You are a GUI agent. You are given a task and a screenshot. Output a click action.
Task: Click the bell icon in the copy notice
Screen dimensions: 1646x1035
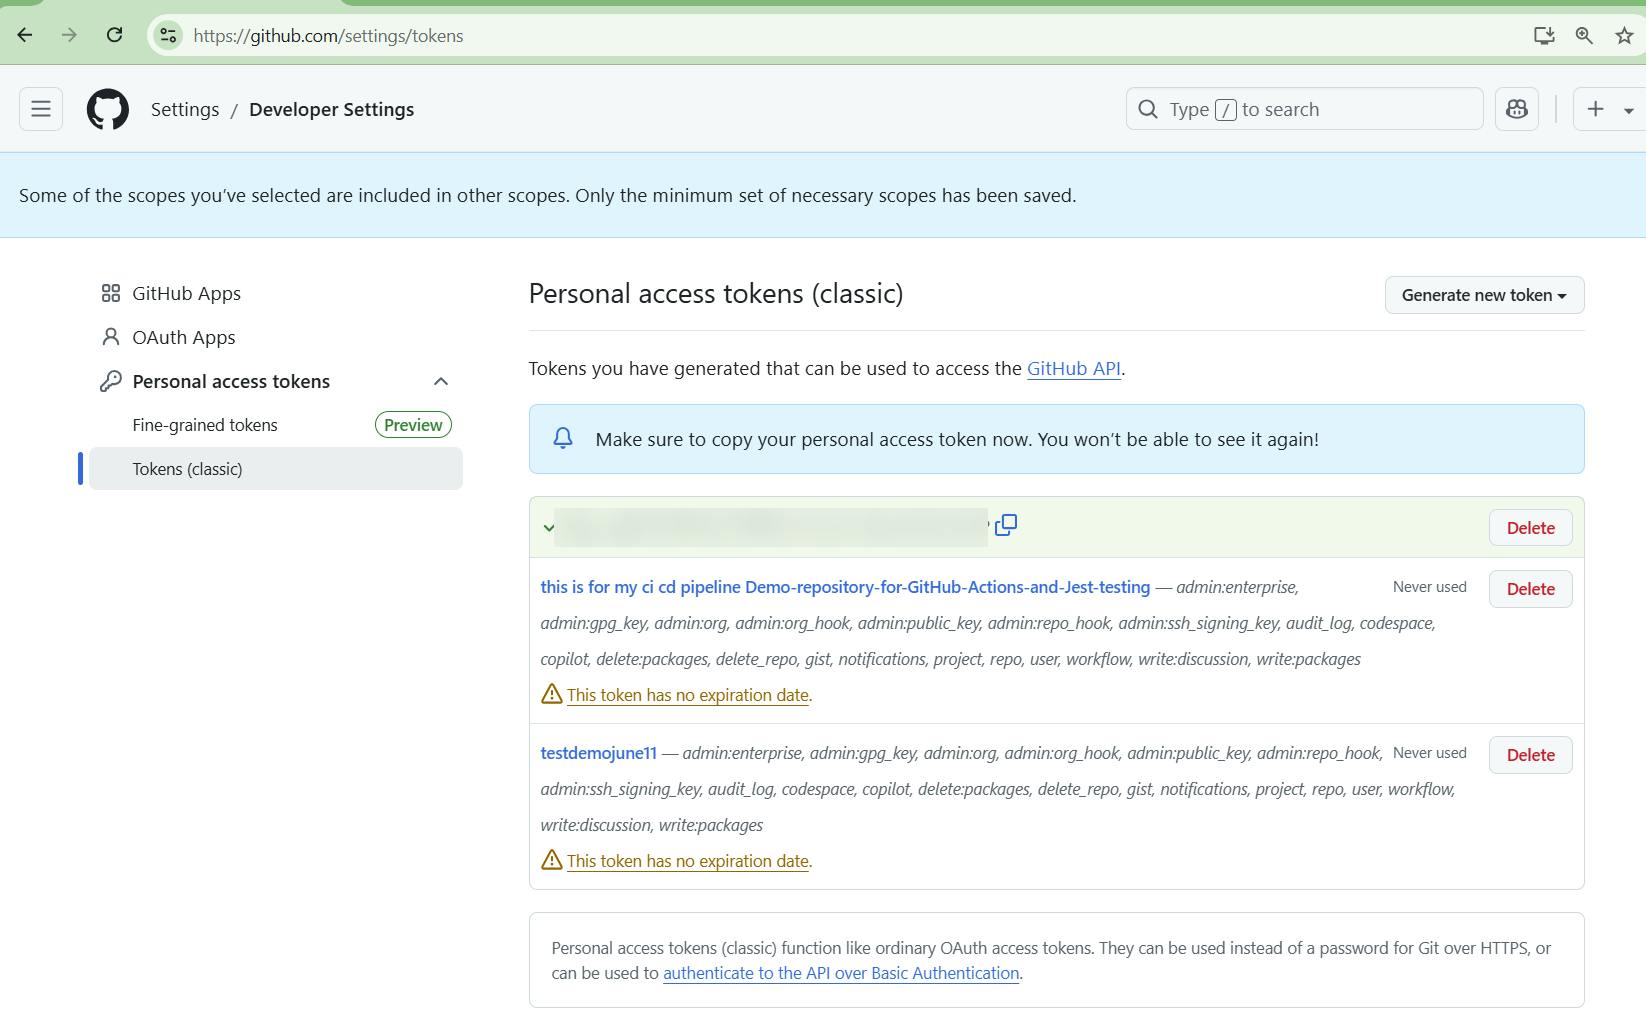[x=563, y=439]
